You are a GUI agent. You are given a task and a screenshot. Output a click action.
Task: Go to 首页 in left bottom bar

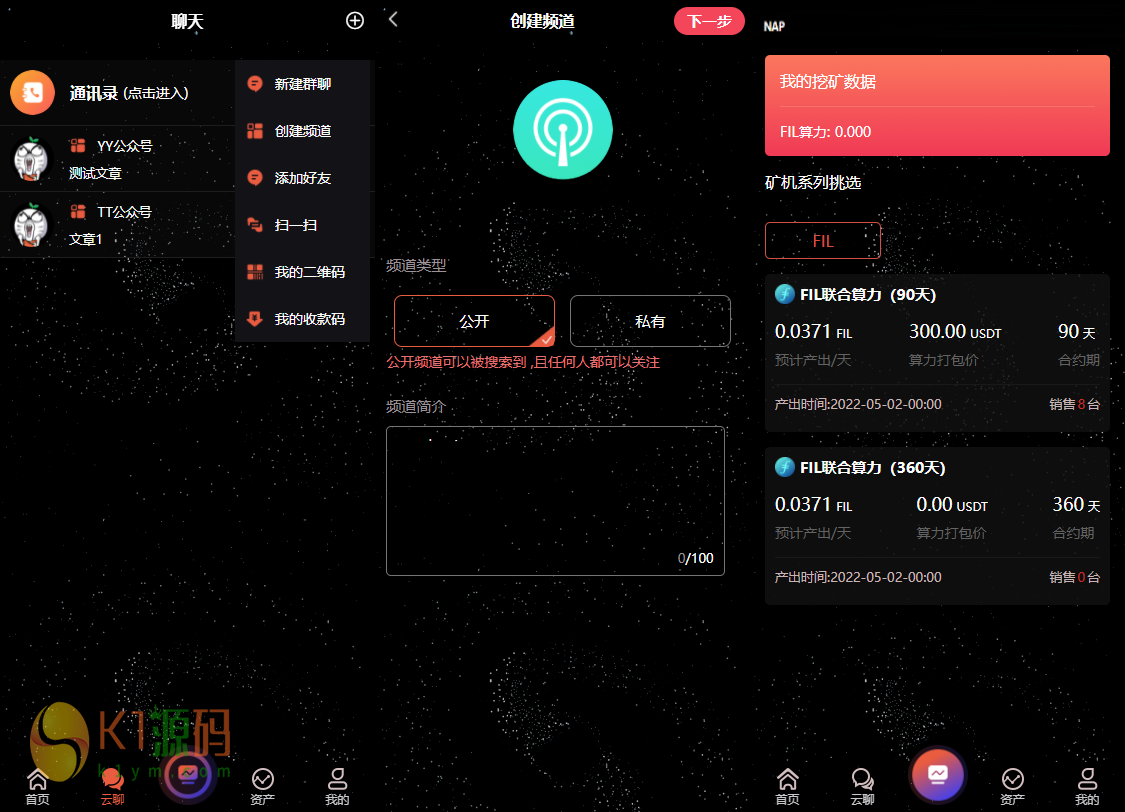(x=37, y=787)
